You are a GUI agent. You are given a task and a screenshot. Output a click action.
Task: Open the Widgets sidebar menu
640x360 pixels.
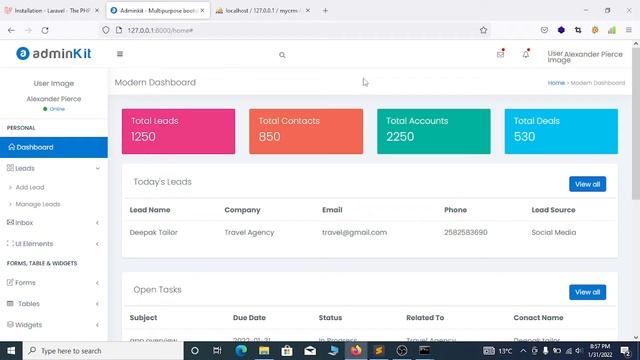pyautogui.click(x=54, y=325)
